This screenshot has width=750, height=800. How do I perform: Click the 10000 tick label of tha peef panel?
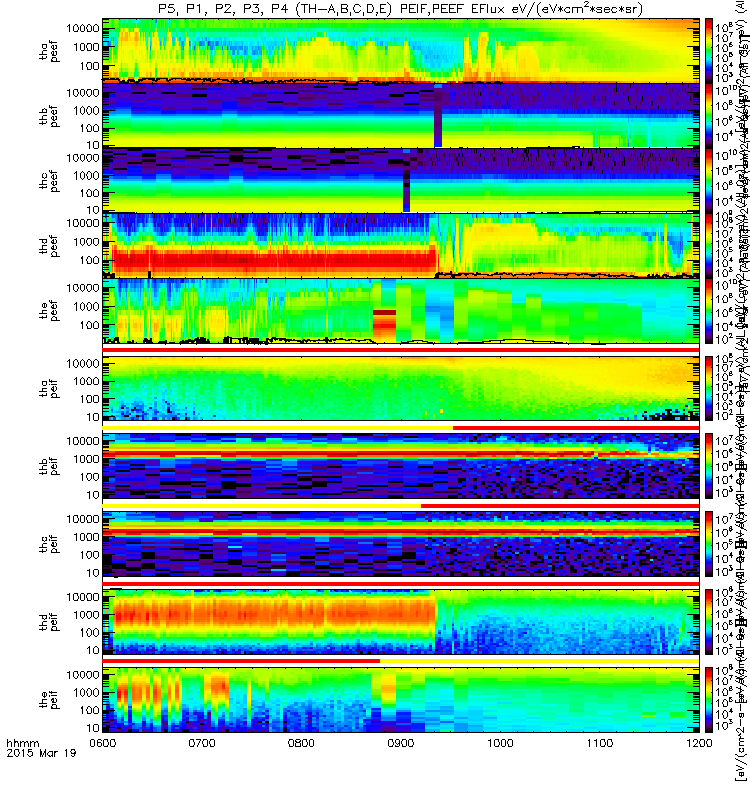pyautogui.click(x=83, y=29)
